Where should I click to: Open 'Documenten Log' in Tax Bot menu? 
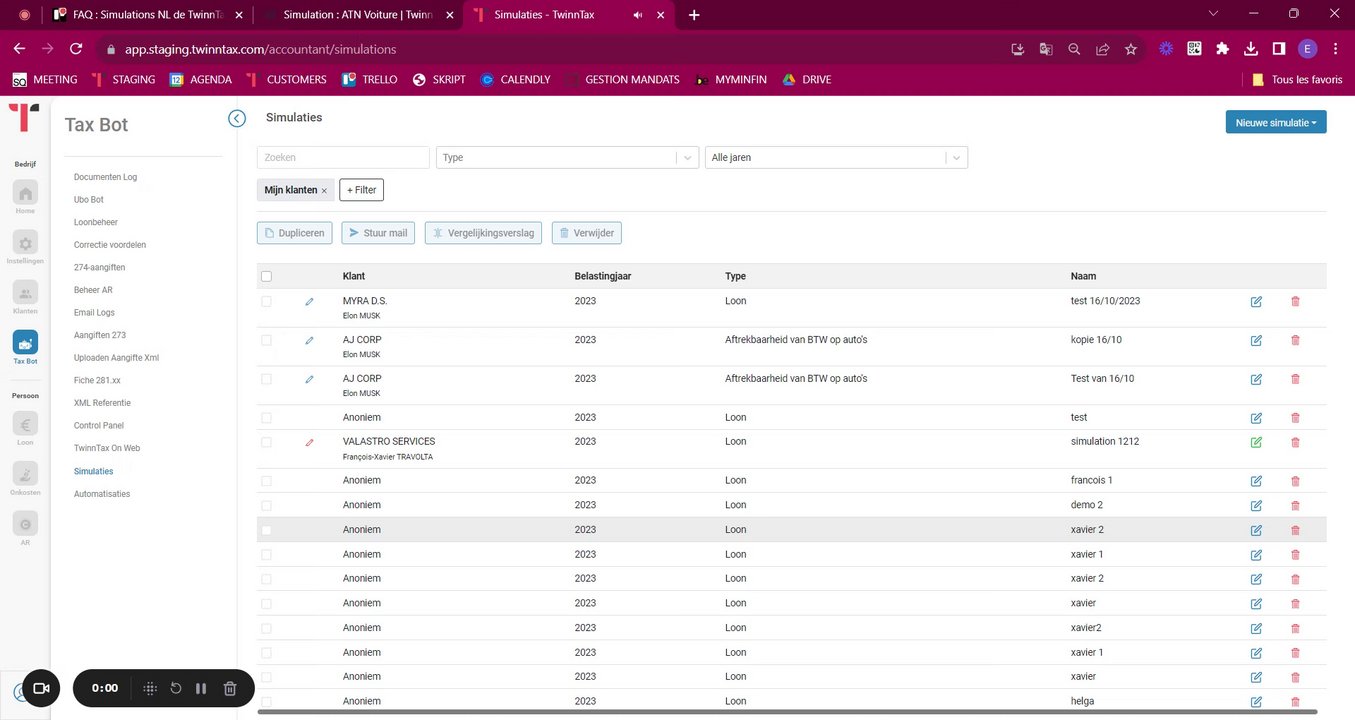[x=105, y=177]
